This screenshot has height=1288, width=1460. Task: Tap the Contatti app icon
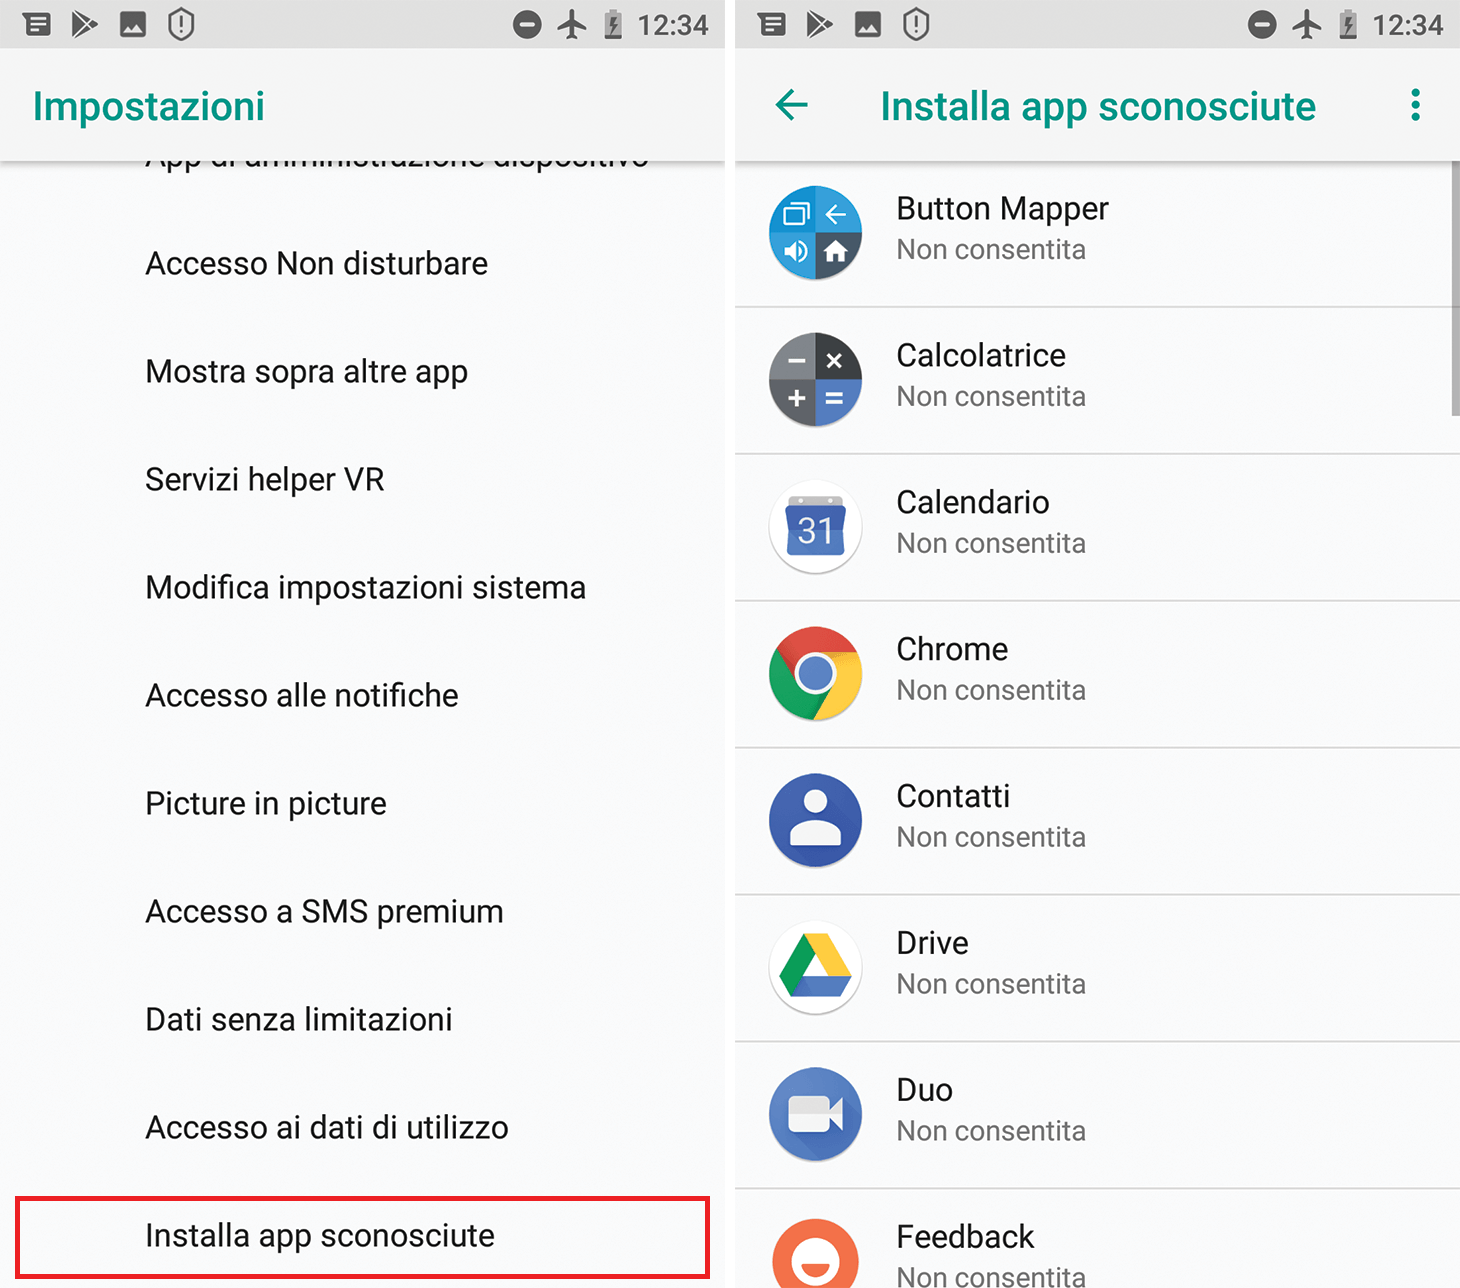(815, 820)
